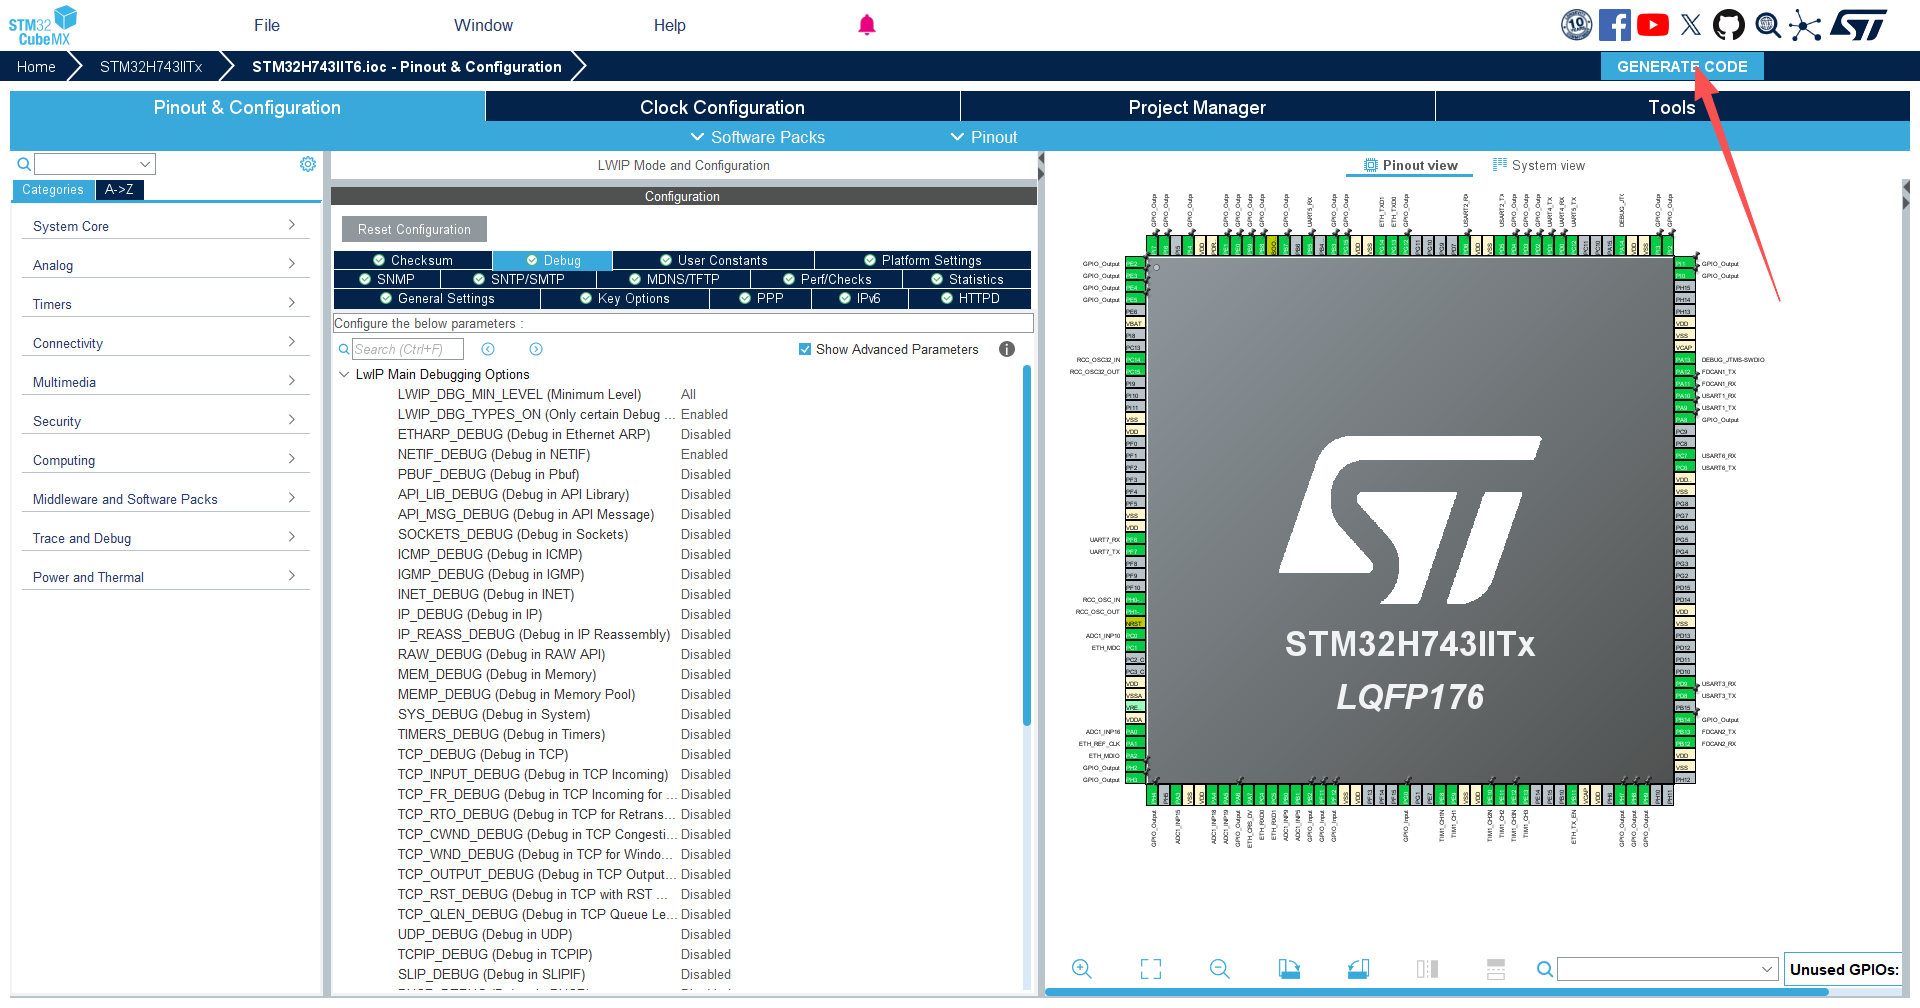Expand the Middleware and Software Packs category
The height and width of the screenshot is (1008, 1920).
[x=165, y=499]
